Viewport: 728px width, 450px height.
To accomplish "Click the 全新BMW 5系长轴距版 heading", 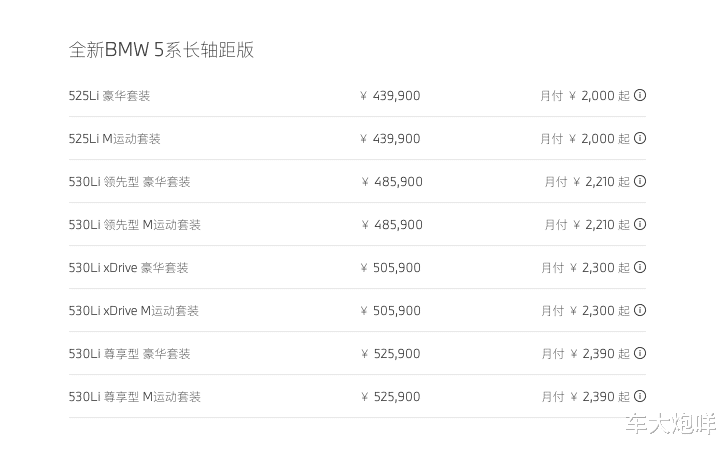I will click(161, 49).
